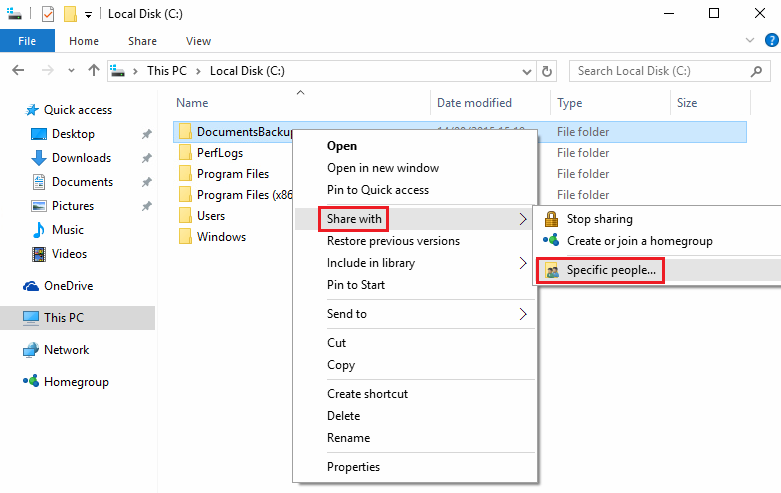
Task: Open the address bar history dropdown
Action: pyautogui.click(x=526, y=71)
